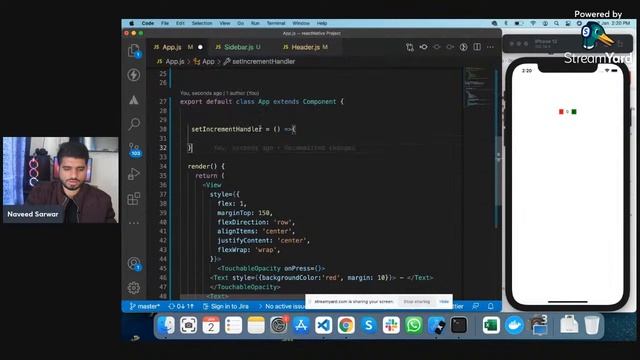Click the first commit-navigation icon in editor toolbar

424,47
